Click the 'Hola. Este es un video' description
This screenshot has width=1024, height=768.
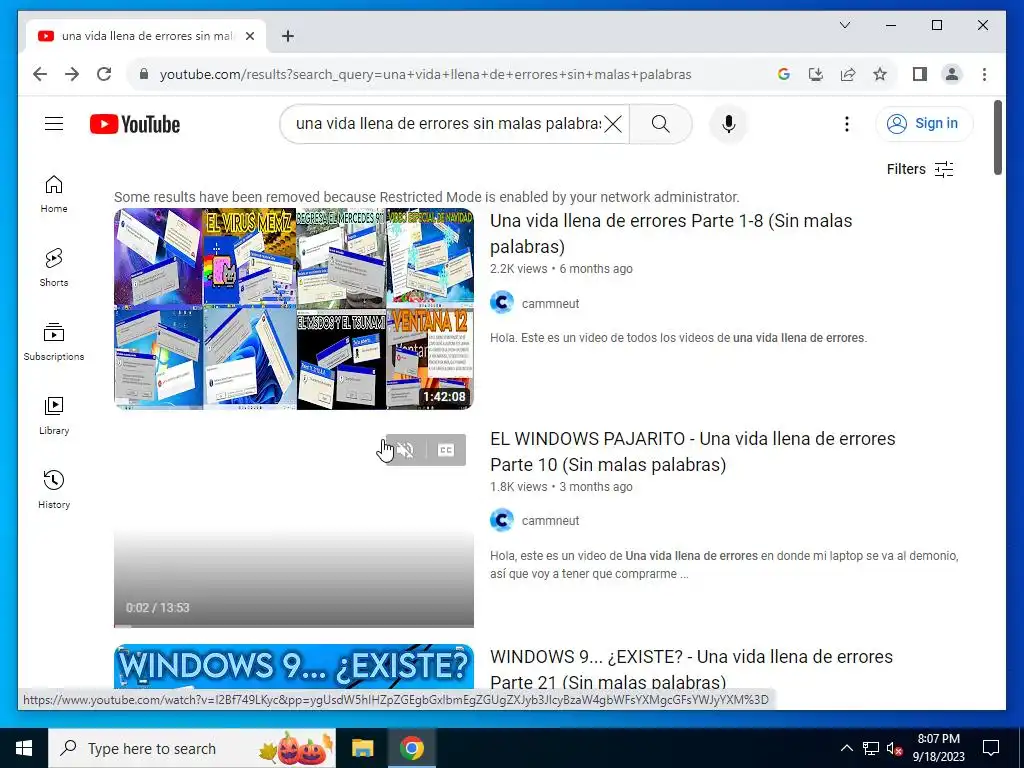click(x=679, y=338)
